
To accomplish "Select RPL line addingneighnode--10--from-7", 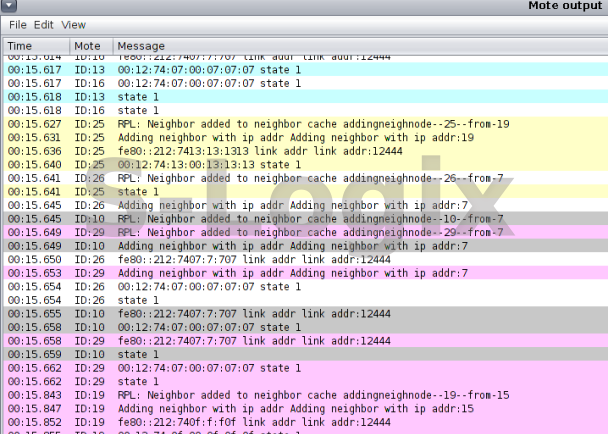I will click(x=306, y=219).
